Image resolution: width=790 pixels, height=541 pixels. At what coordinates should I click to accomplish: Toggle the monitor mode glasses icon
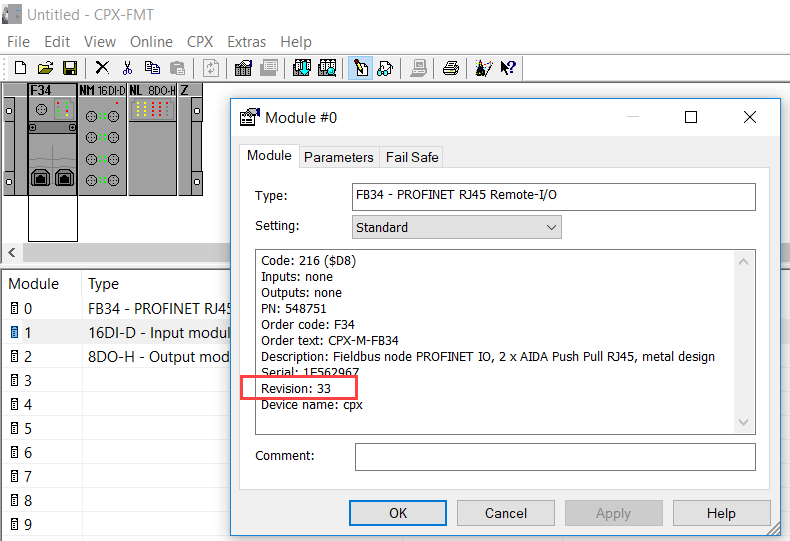[385, 68]
